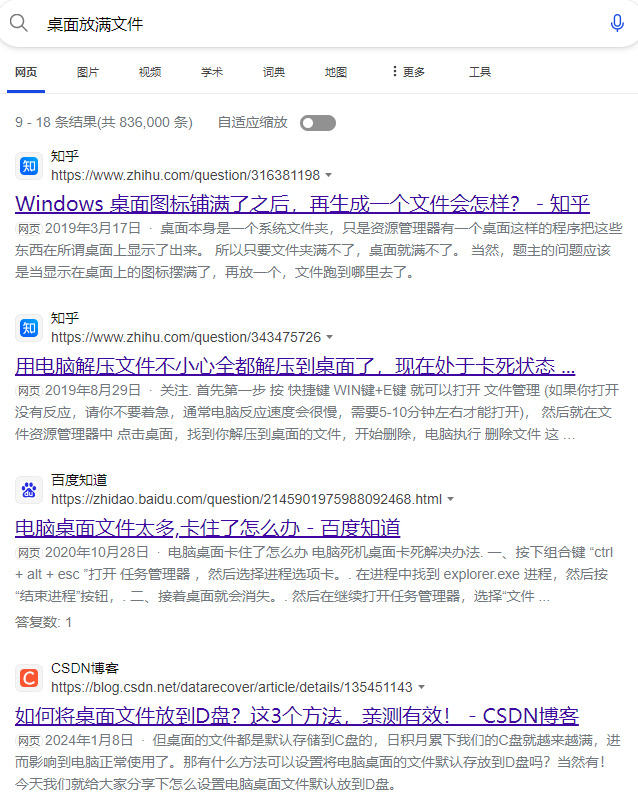Click the 自适应缩放 label
The height and width of the screenshot is (812, 638).
pos(253,123)
